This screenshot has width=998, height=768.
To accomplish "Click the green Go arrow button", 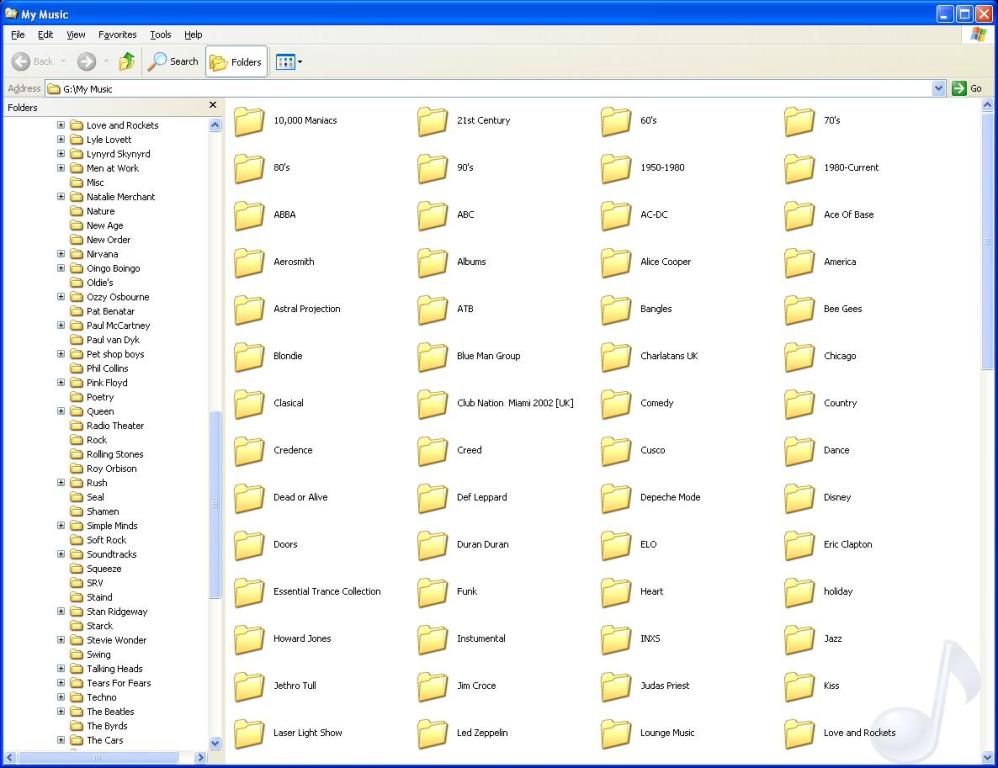I will pyautogui.click(x=960, y=89).
